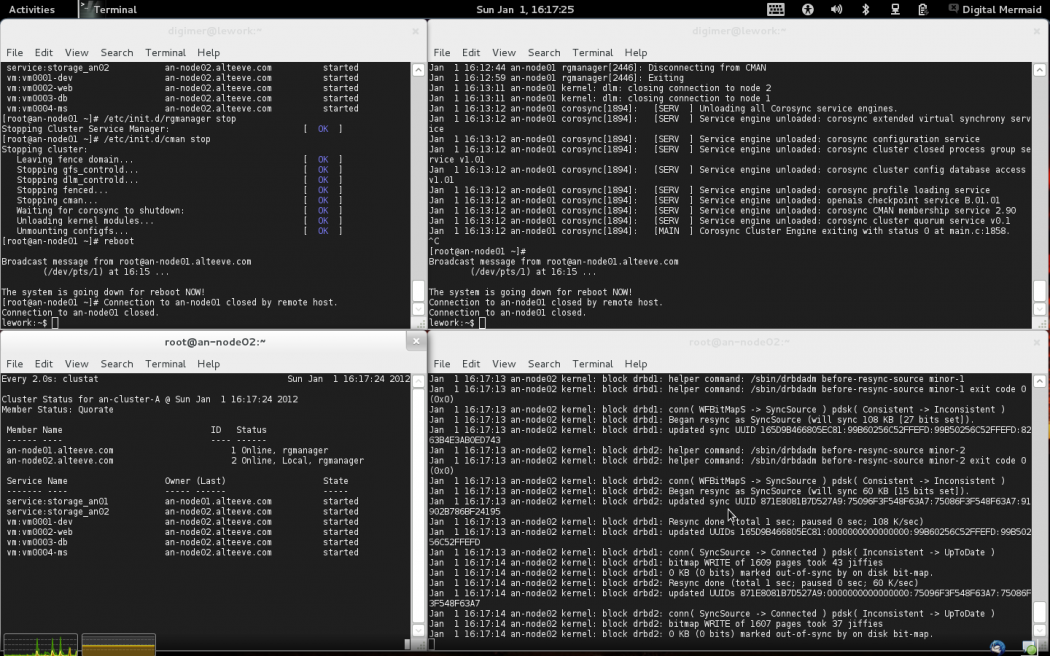
Task: Open the Bluetooth status menu
Action: [x=866, y=9]
